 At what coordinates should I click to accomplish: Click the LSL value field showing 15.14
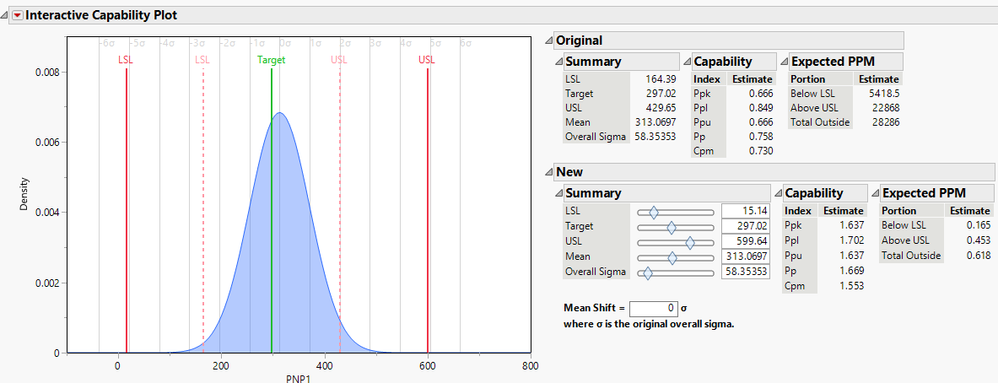click(x=745, y=211)
